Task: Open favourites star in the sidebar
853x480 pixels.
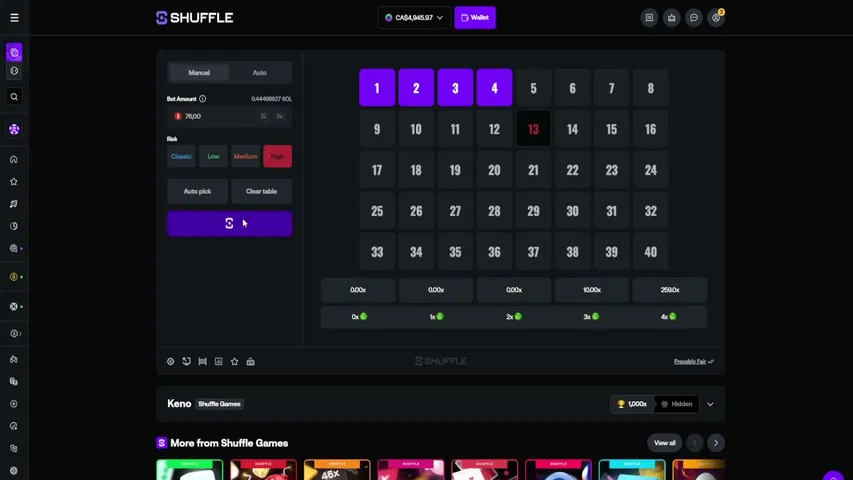Action: [14, 182]
